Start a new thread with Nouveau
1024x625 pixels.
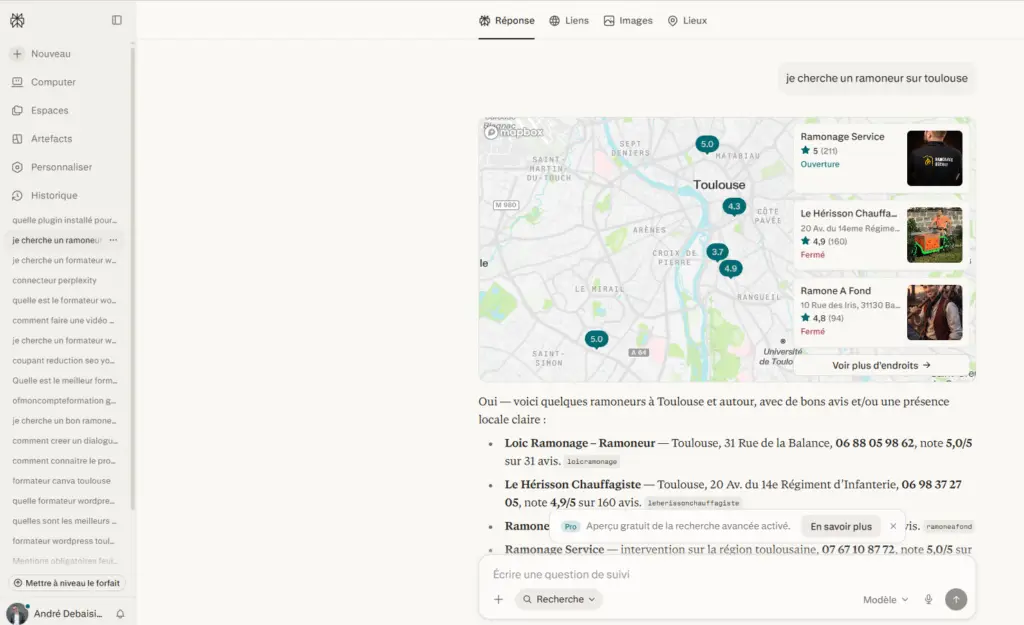tap(50, 54)
